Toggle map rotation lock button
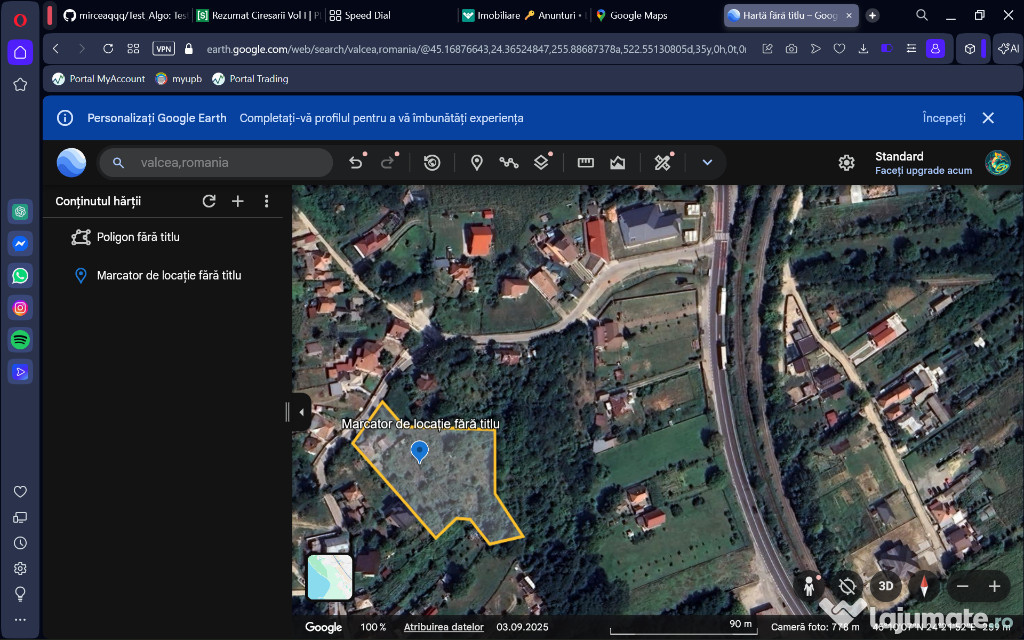This screenshot has height=640, width=1024. coord(847,586)
